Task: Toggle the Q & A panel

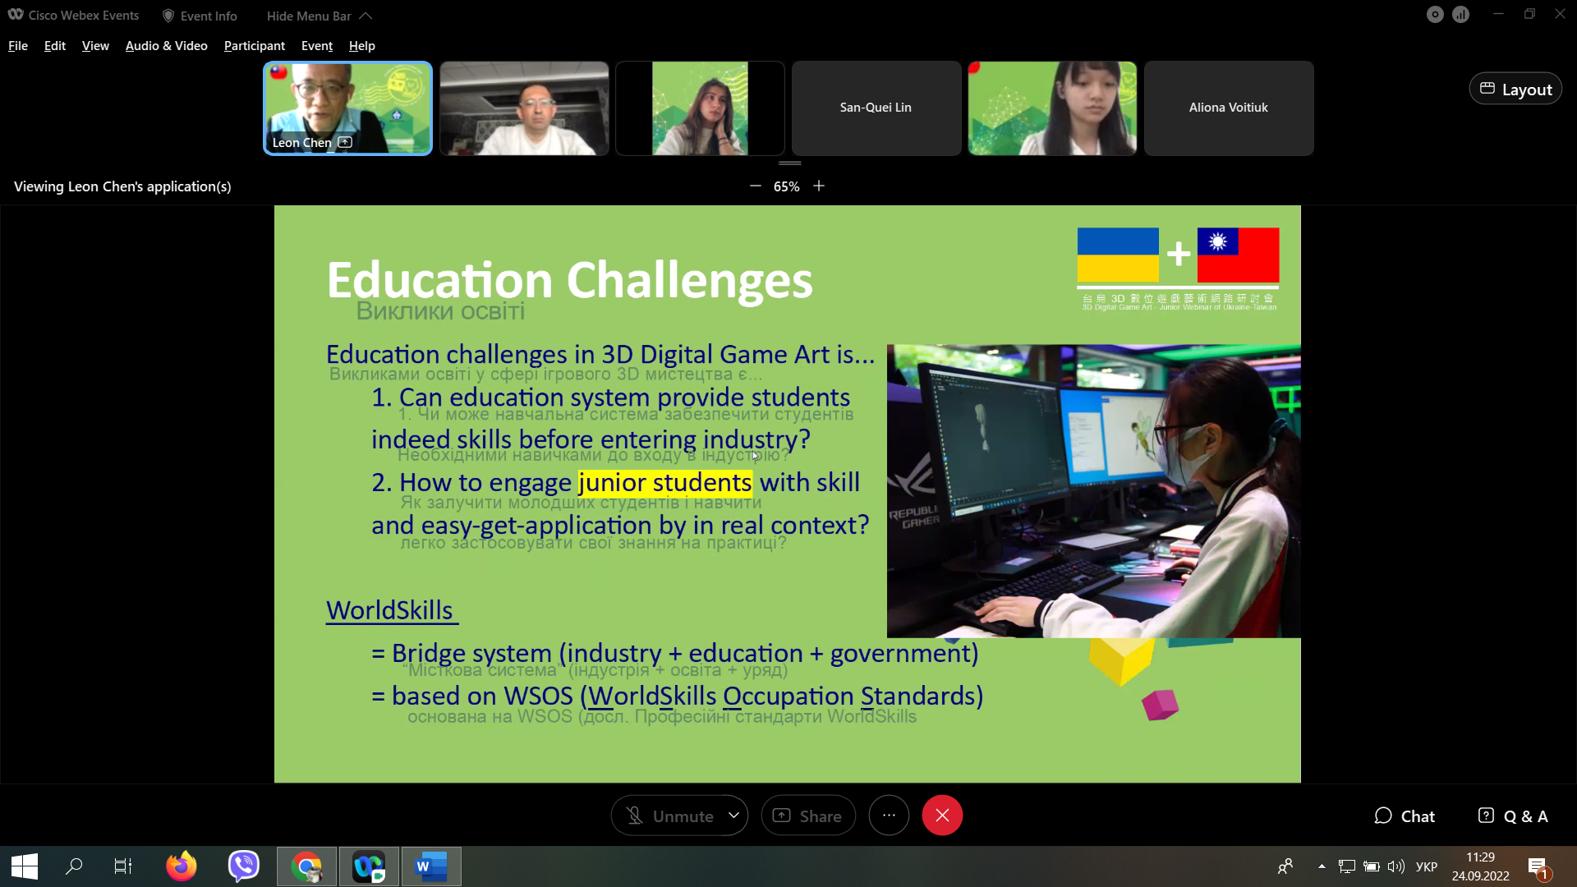Action: [1513, 816]
